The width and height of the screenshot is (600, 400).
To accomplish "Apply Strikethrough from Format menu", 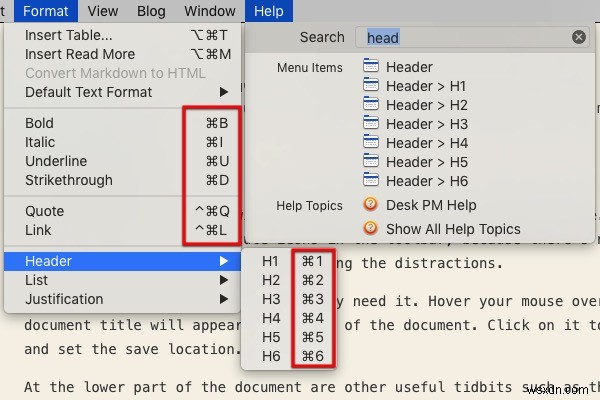I will click(x=122, y=180).
